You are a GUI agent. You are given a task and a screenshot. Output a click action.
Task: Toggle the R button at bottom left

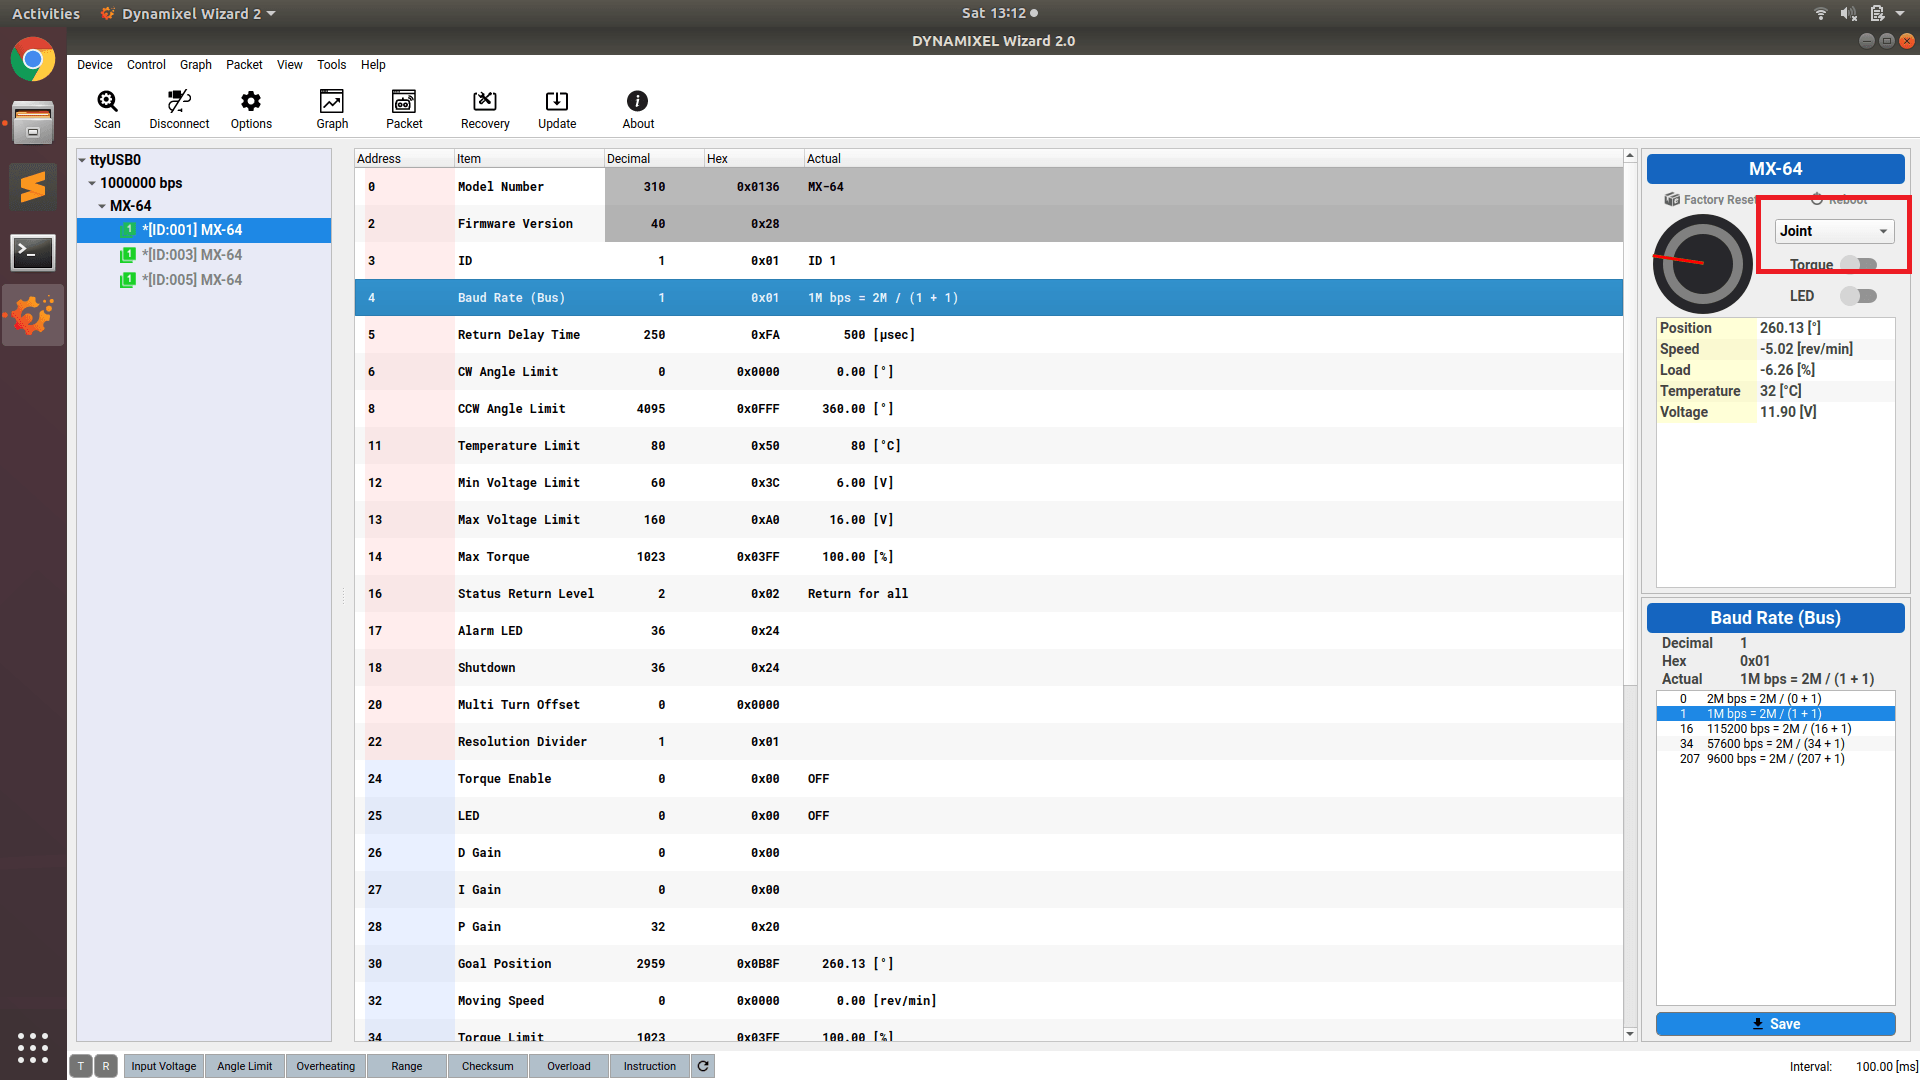(x=106, y=1066)
